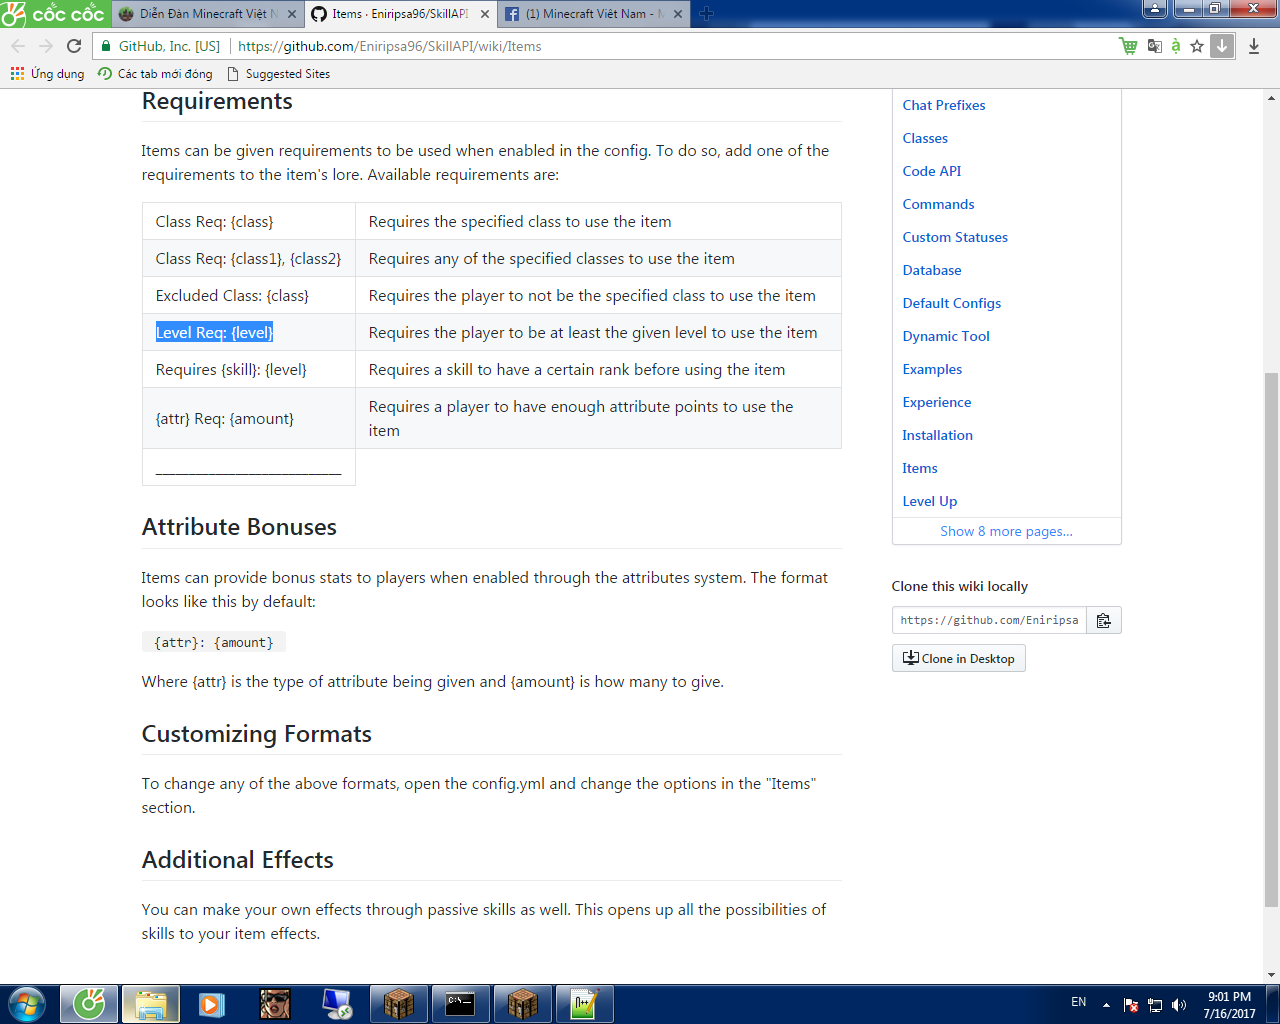Open the Classes wiki page
The image size is (1280, 1024).
coord(925,138)
